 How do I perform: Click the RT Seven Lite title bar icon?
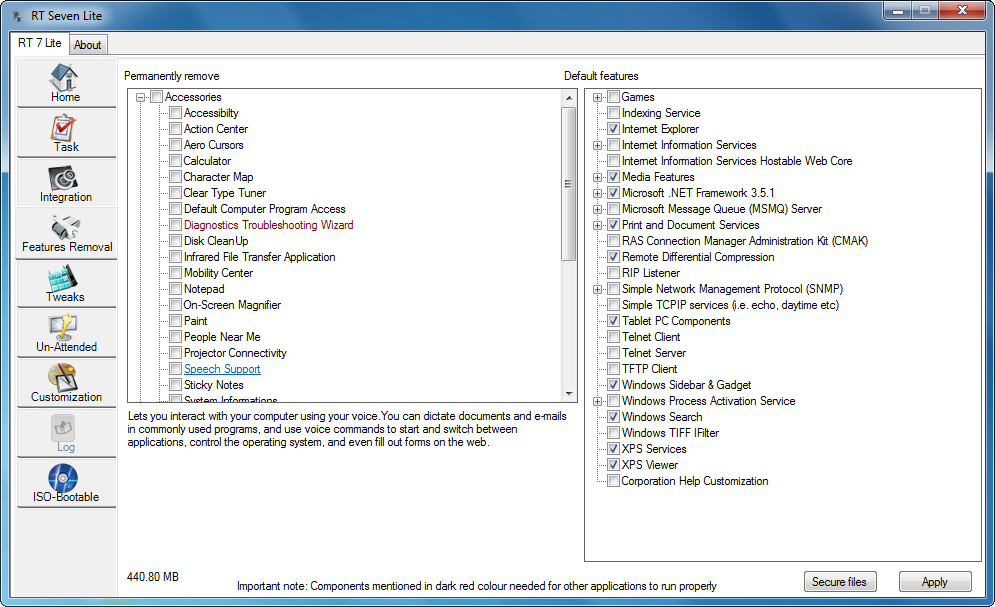(17, 16)
